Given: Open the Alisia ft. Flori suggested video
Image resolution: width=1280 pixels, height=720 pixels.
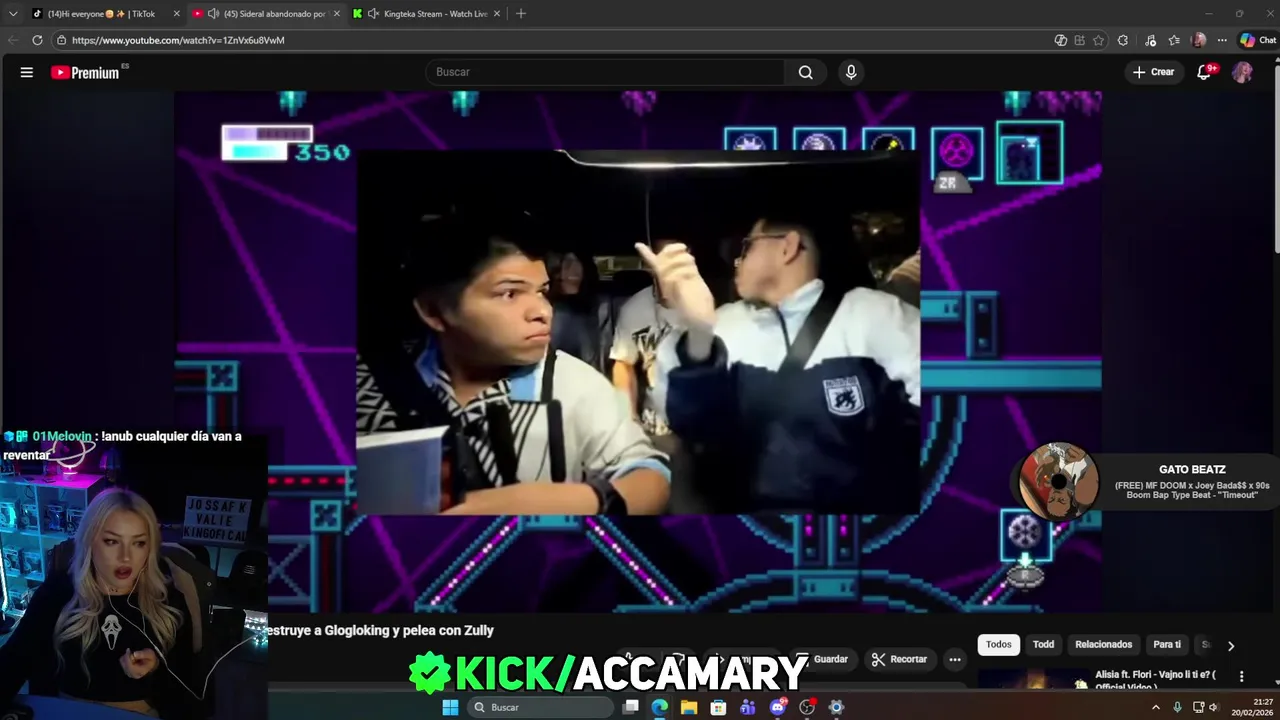Looking at the screenshot, I should (1155, 680).
